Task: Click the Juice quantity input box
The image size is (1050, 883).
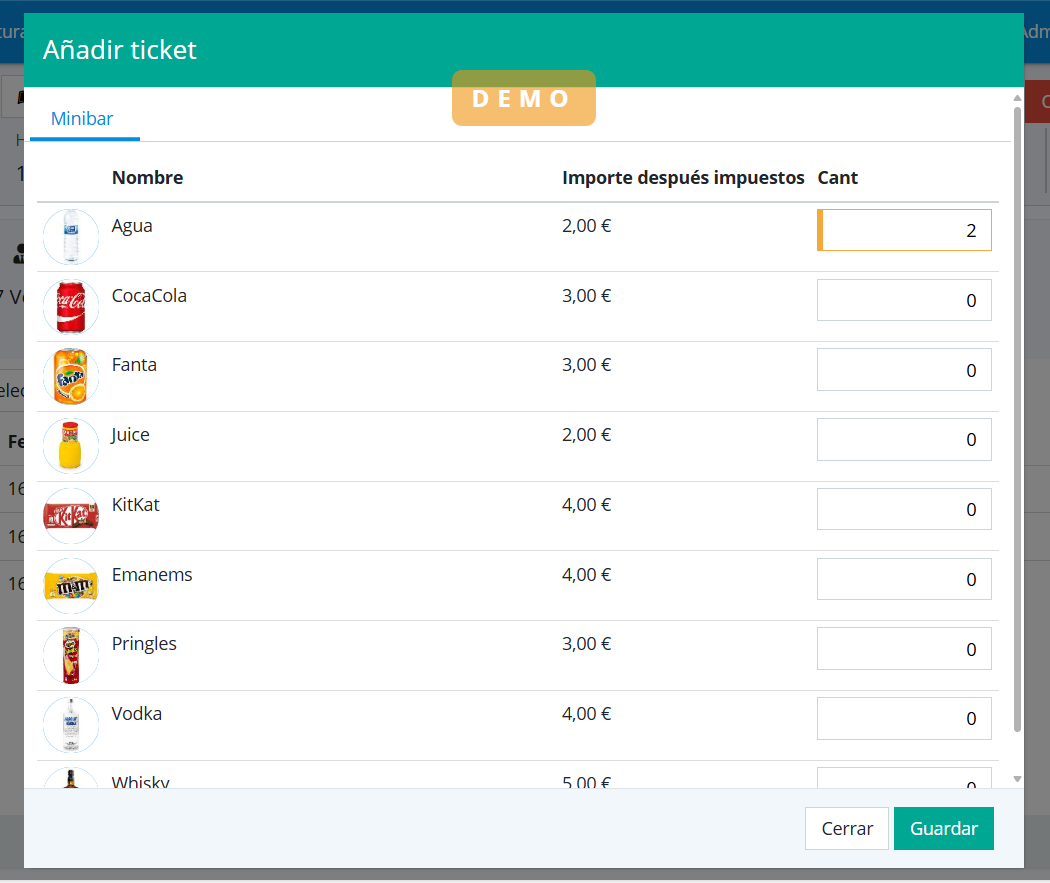Action: 904,440
